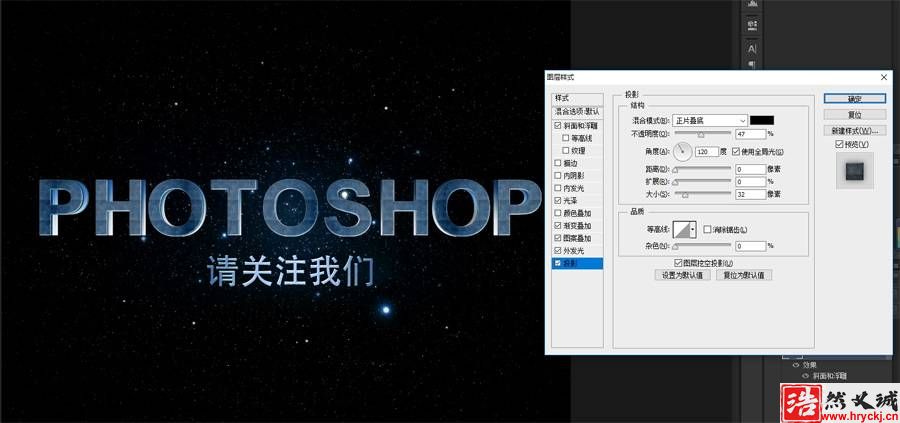Open the black shadow color swatch

[x=762, y=121]
